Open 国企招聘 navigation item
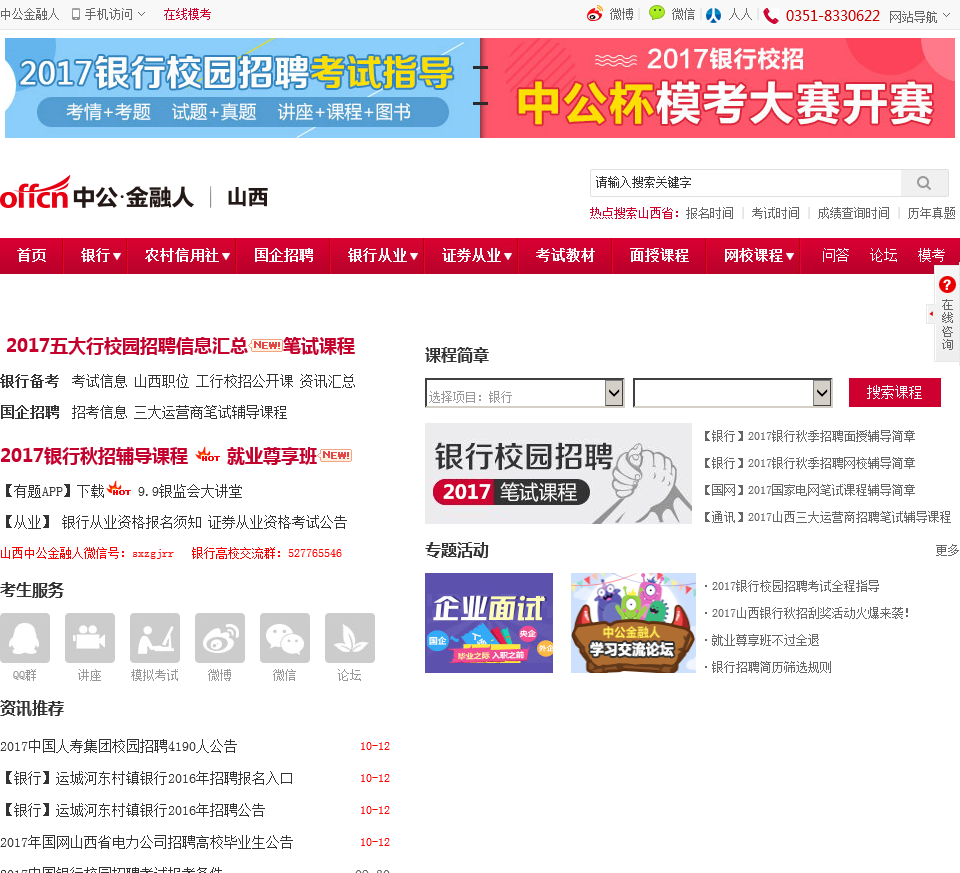 (283, 255)
